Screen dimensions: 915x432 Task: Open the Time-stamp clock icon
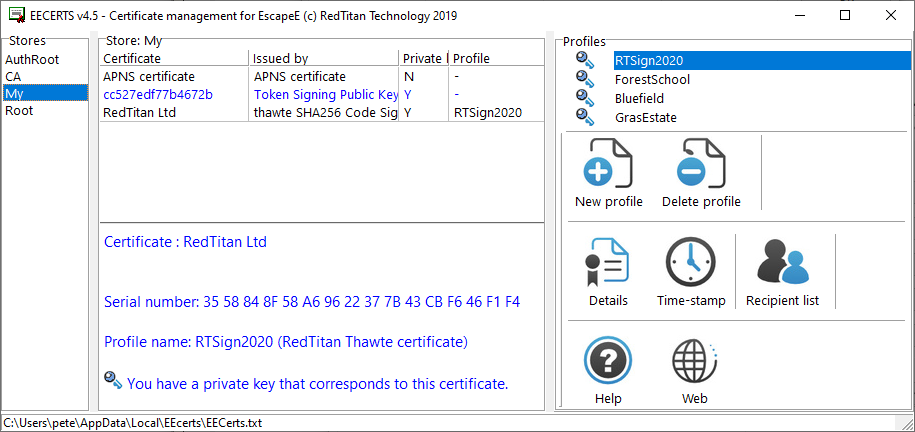click(691, 263)
